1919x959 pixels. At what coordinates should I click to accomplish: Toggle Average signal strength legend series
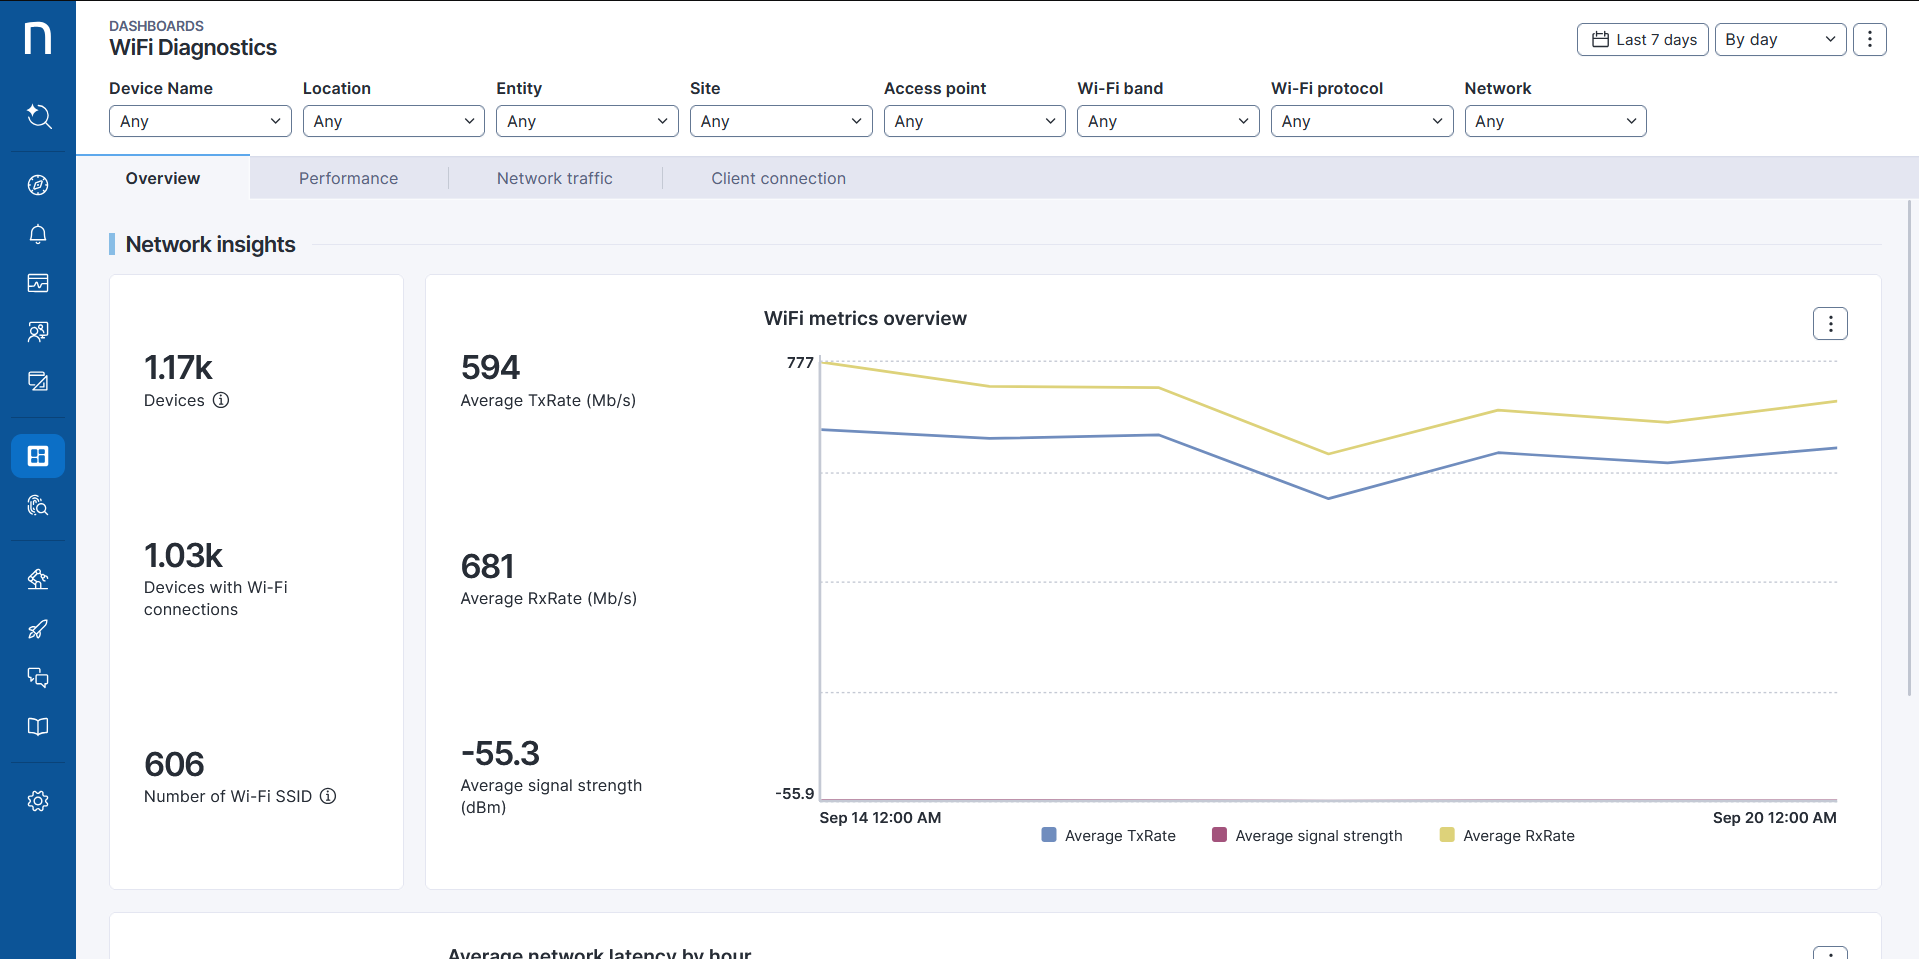[1306, 836]
